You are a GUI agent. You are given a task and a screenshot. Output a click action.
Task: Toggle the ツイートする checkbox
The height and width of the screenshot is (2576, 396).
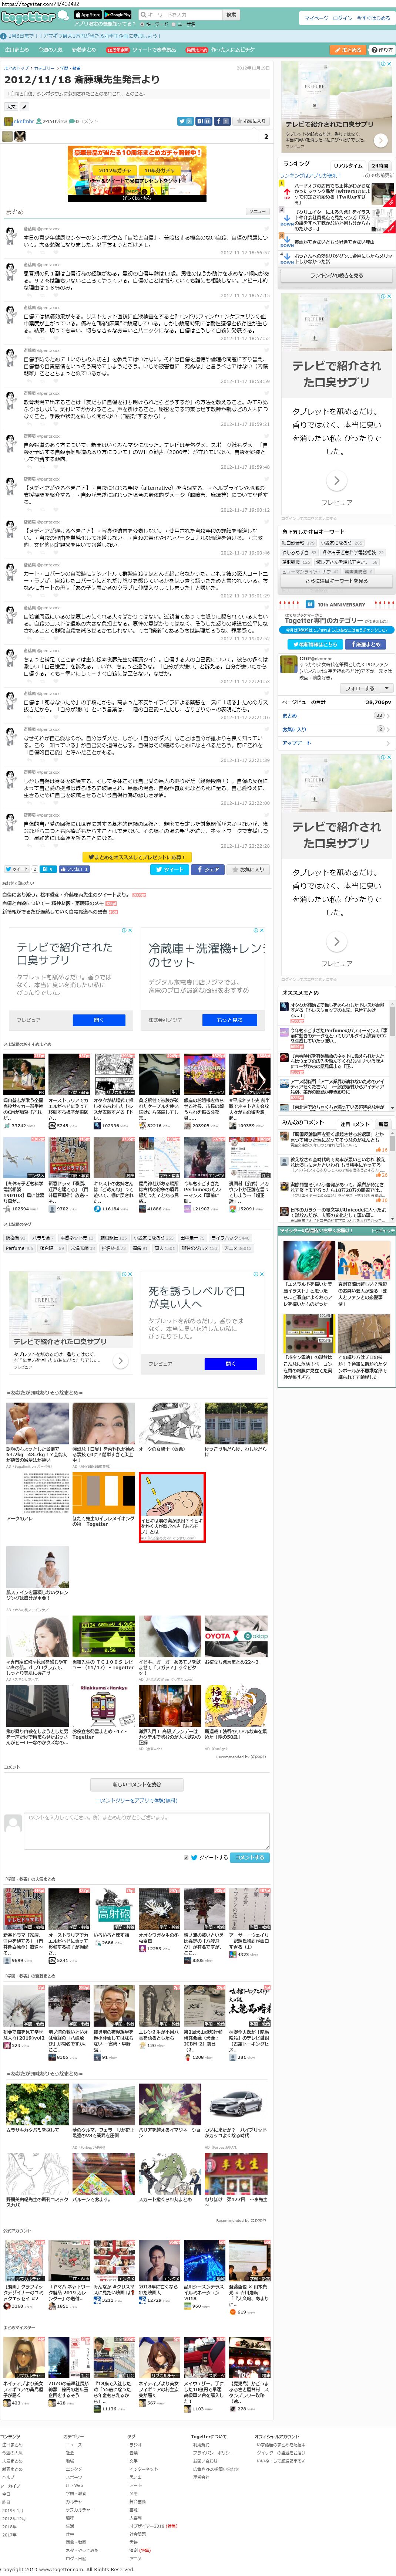click(x=187, y=1858)
